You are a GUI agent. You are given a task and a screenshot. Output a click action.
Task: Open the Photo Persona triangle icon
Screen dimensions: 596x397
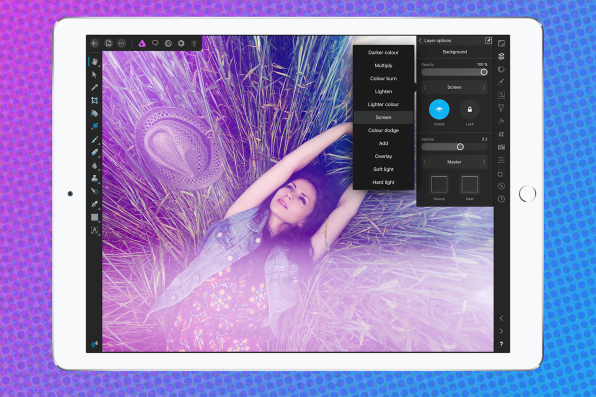[x=142, y=43]
